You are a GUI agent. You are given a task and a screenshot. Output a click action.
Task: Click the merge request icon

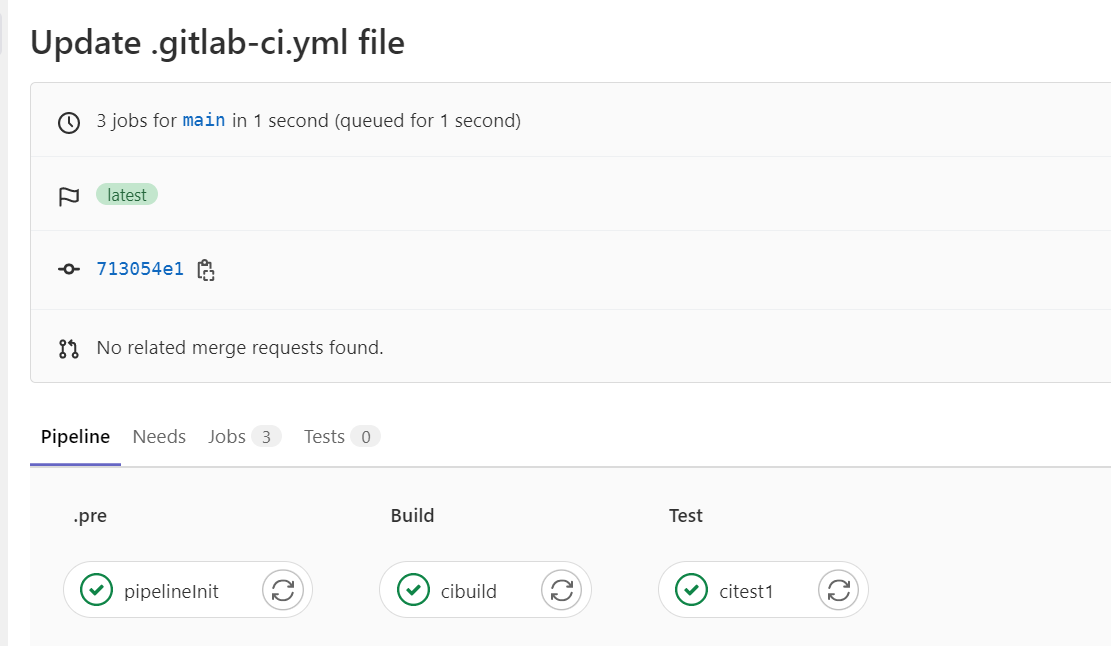(69, 348)
